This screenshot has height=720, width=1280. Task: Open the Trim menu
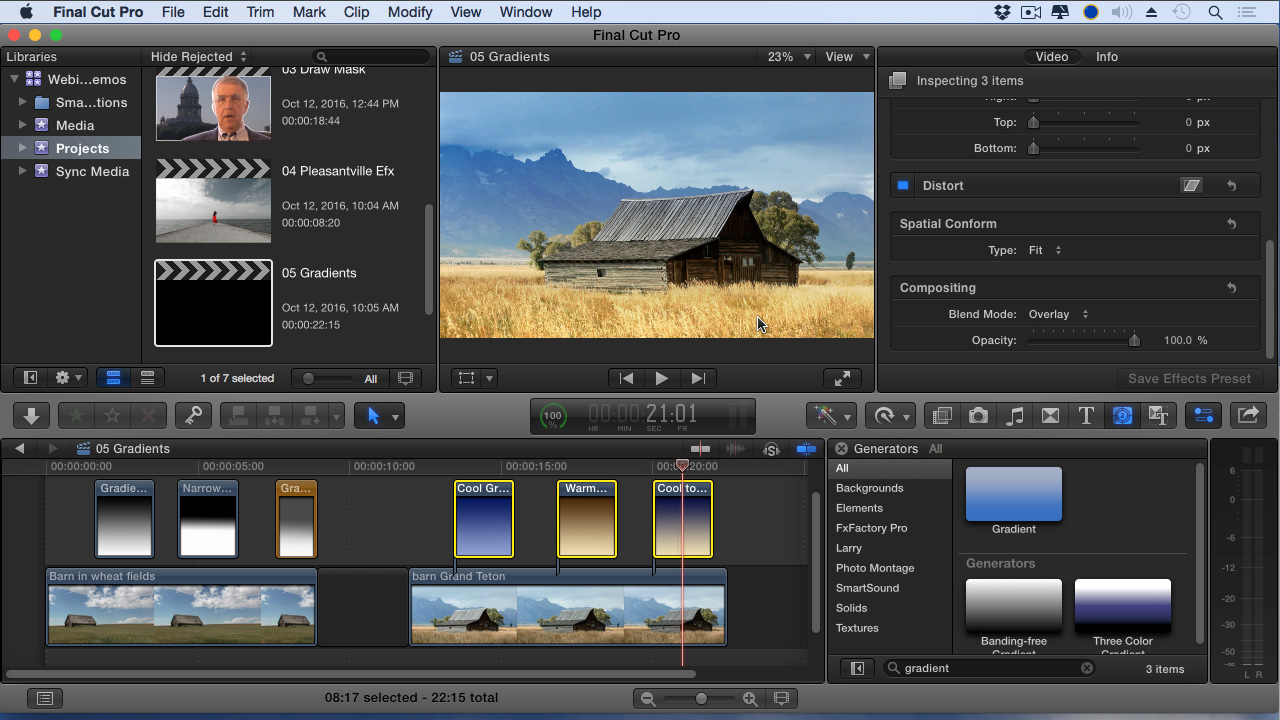(260, 12)
